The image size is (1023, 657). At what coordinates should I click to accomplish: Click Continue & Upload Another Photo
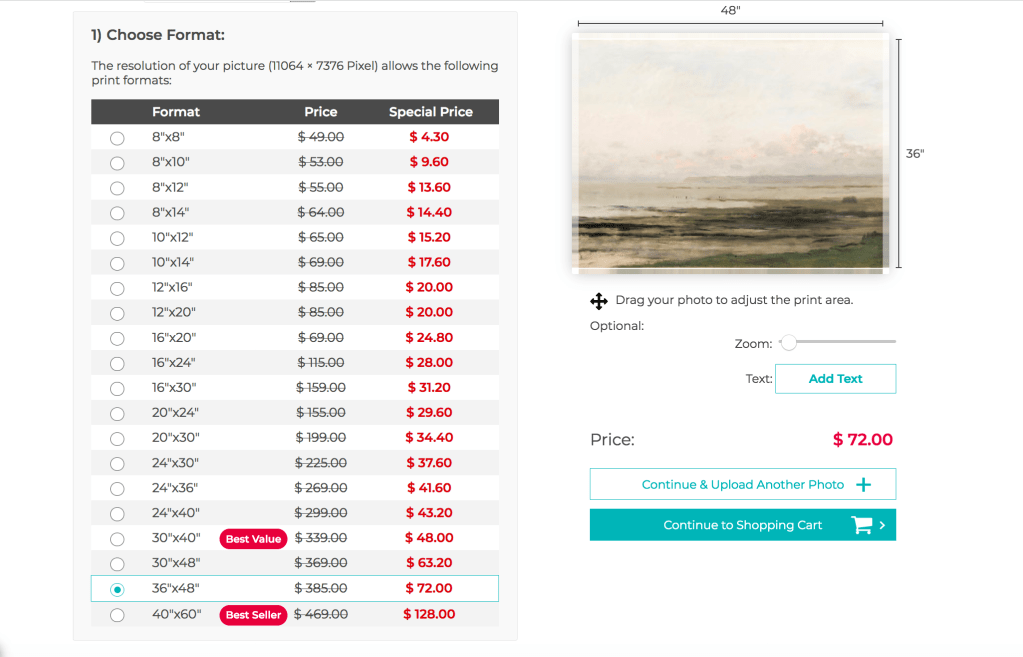pyautogui.click(x=742, y=485)
